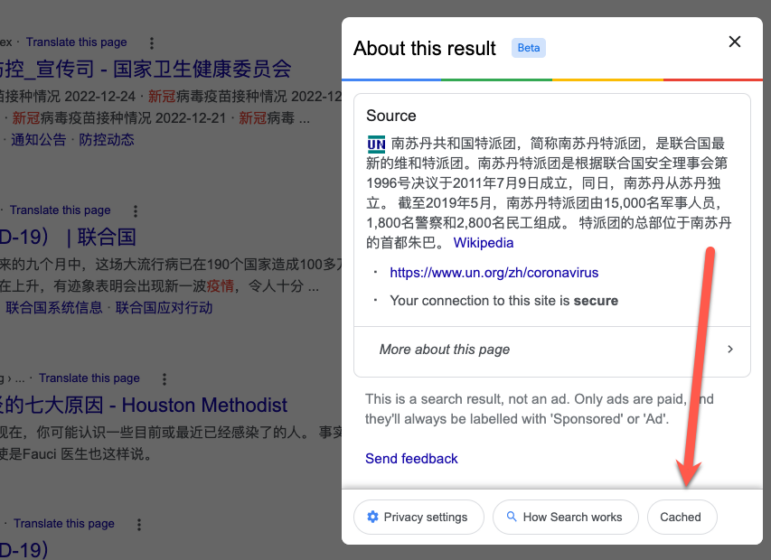The width and height of the screenshot is (771, 560).
Task: Open Privacy settings button
Action: [x=418, y=517]
